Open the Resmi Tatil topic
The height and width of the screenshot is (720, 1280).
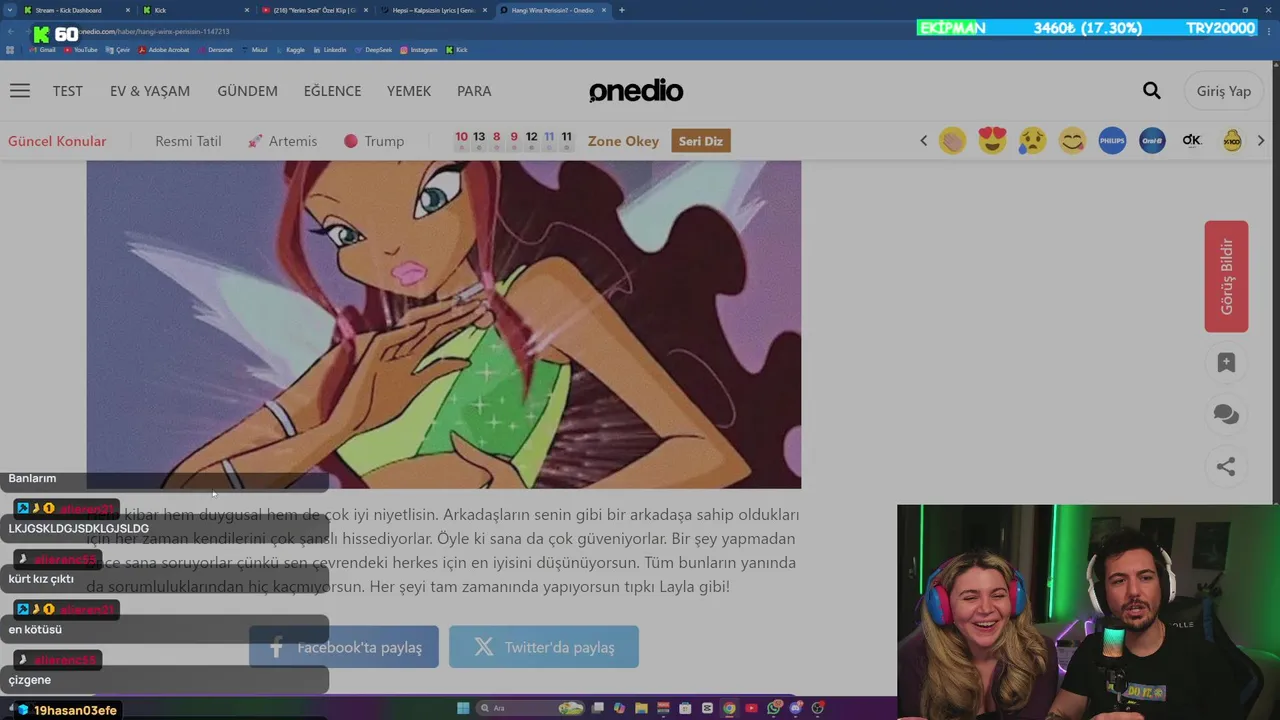188,141
